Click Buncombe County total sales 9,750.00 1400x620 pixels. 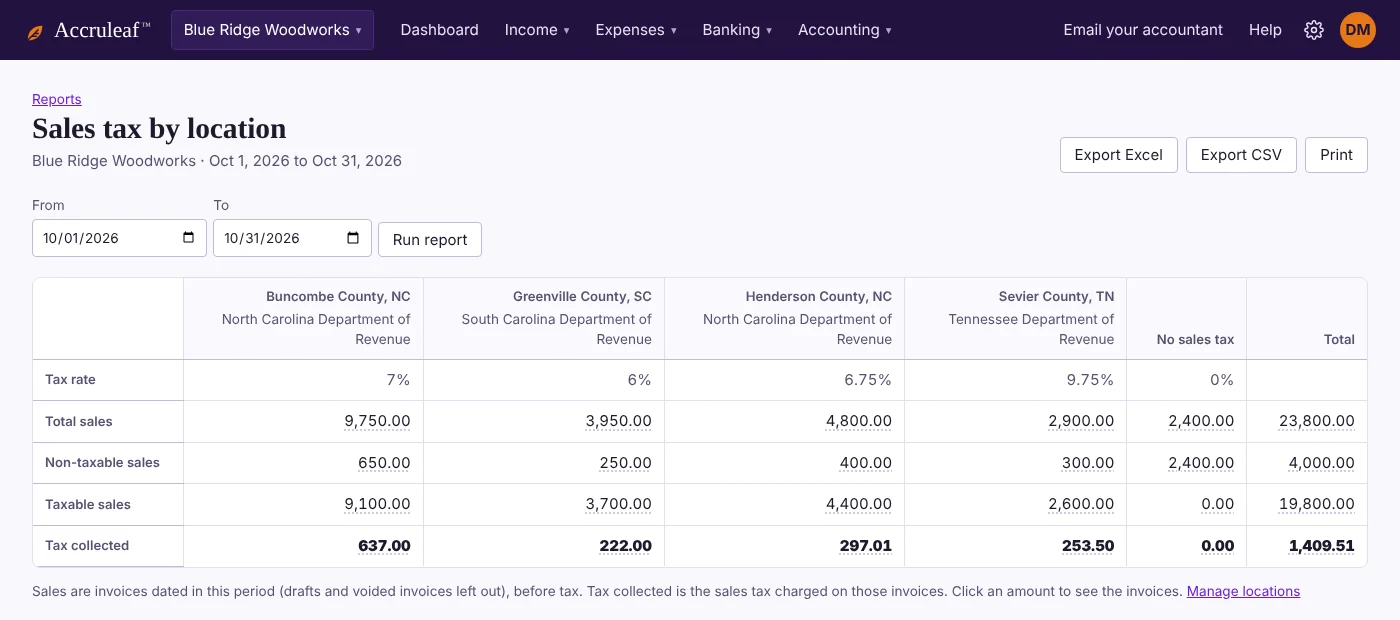(377, 421)
